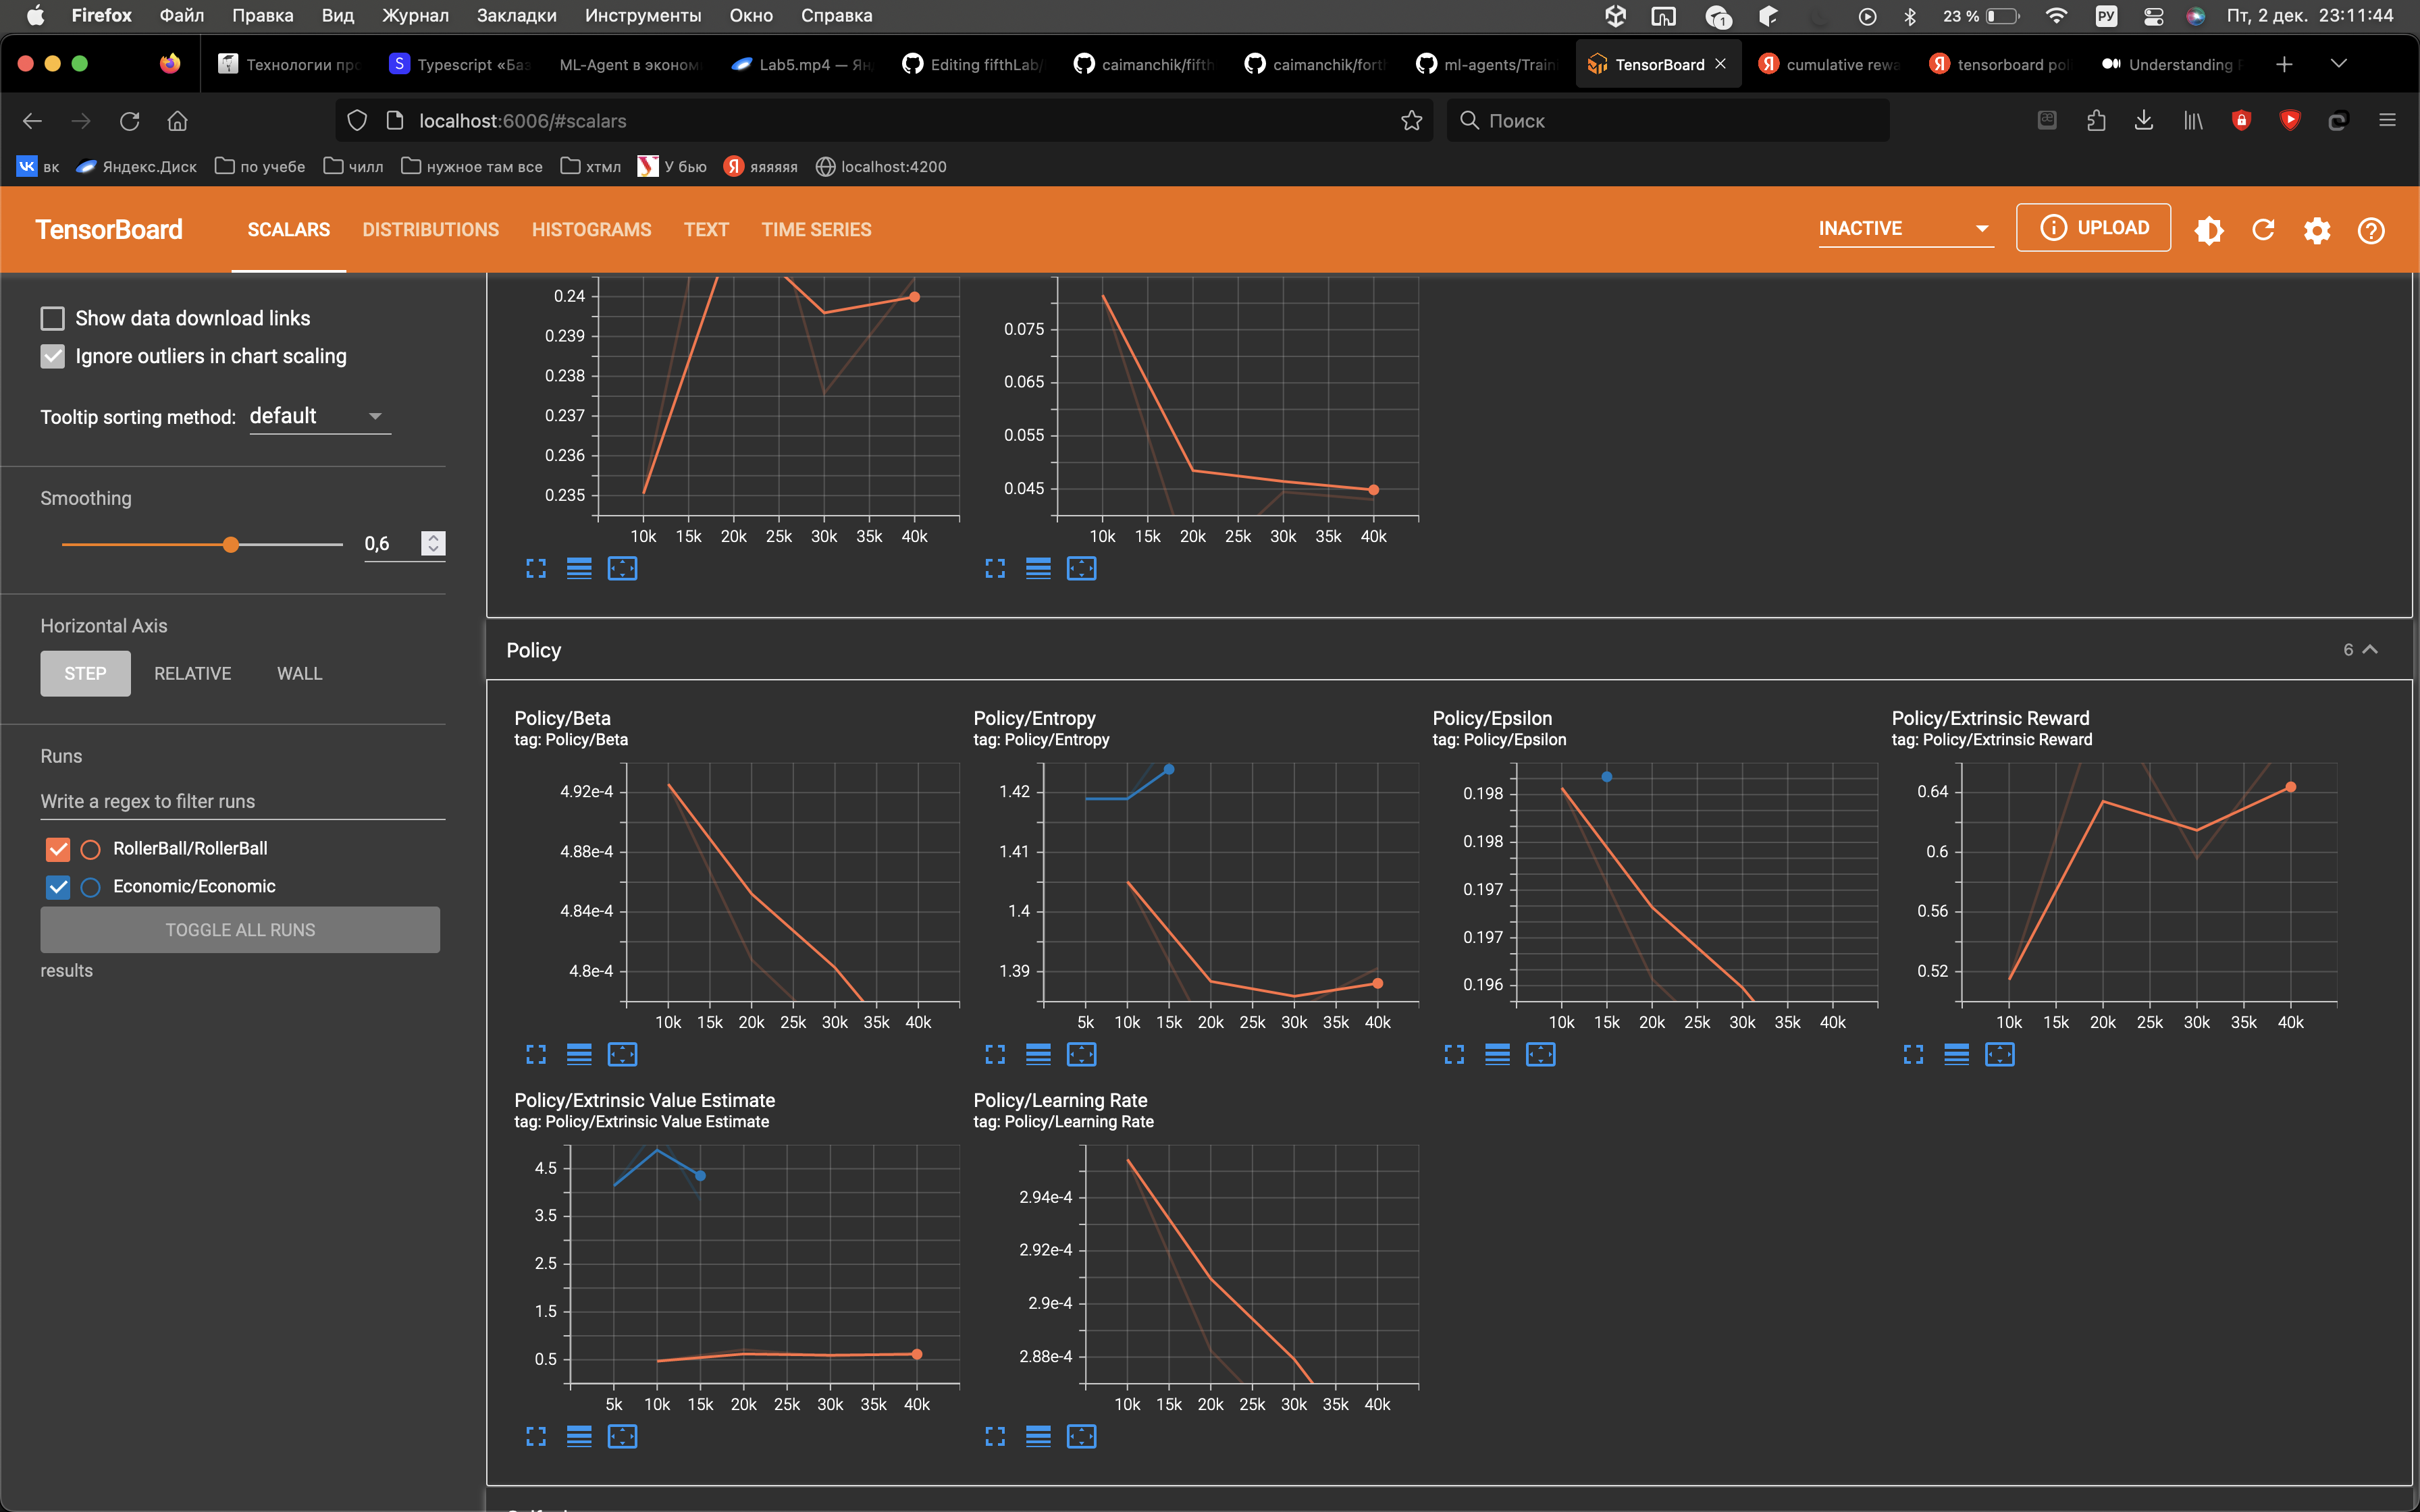Fit Policy/Epsilon chart domain to data
The width and height of the screenshot is (2420, 1512).
pyautogui.click(x=1541, y=1054)
